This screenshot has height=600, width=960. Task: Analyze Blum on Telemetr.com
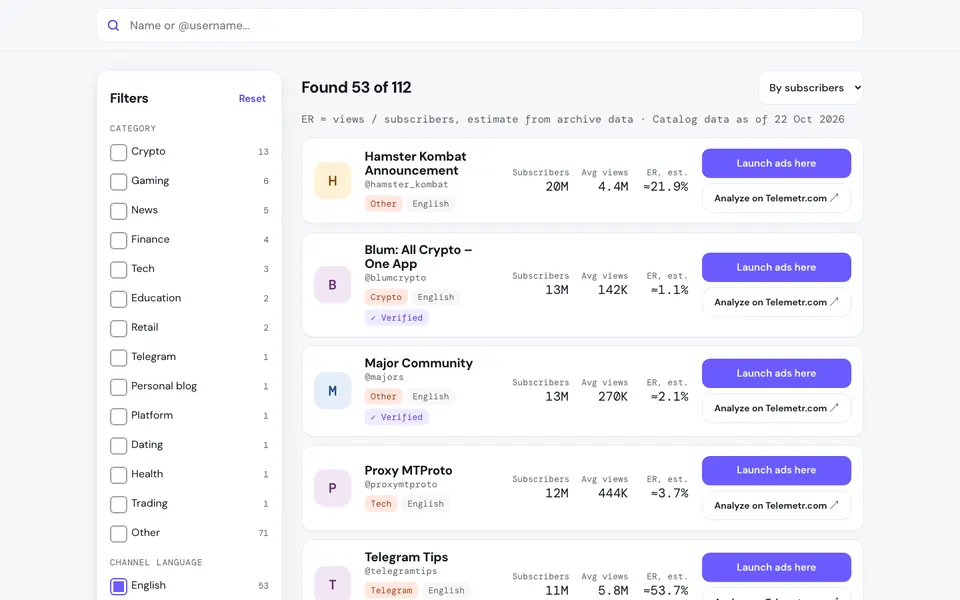click(776, 302)
